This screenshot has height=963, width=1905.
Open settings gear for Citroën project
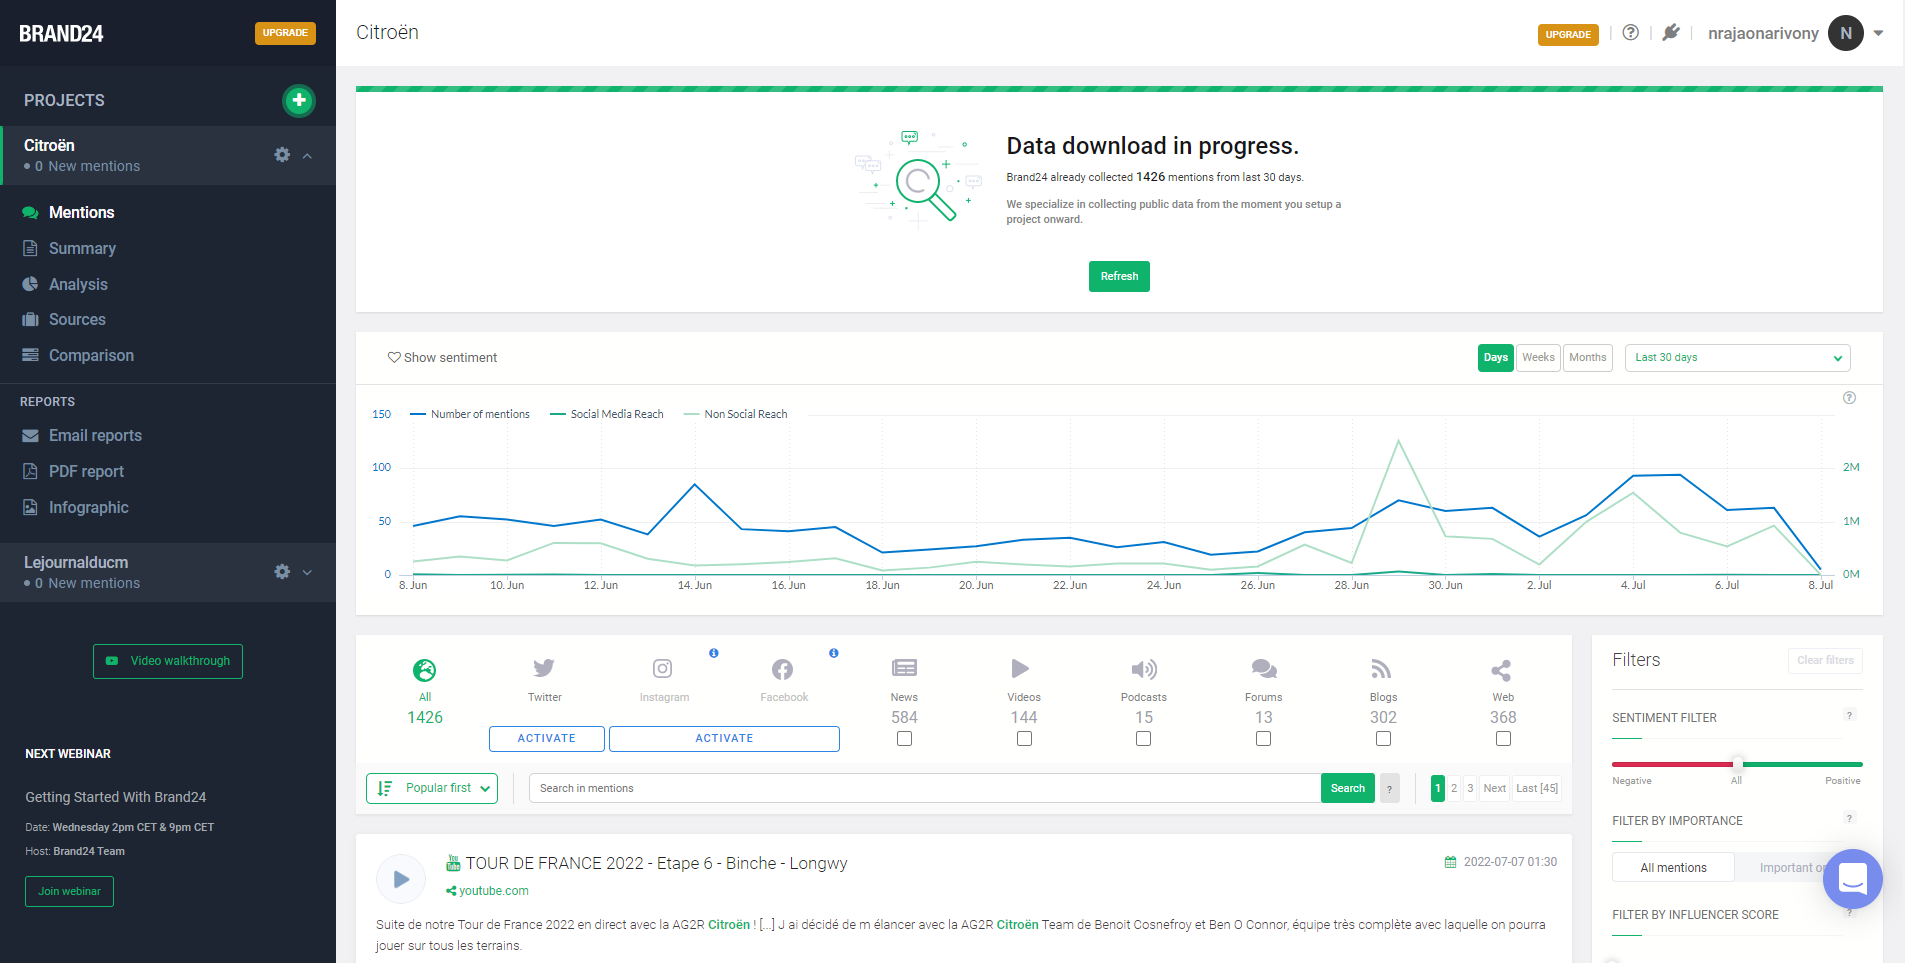(x=282, y=155)
